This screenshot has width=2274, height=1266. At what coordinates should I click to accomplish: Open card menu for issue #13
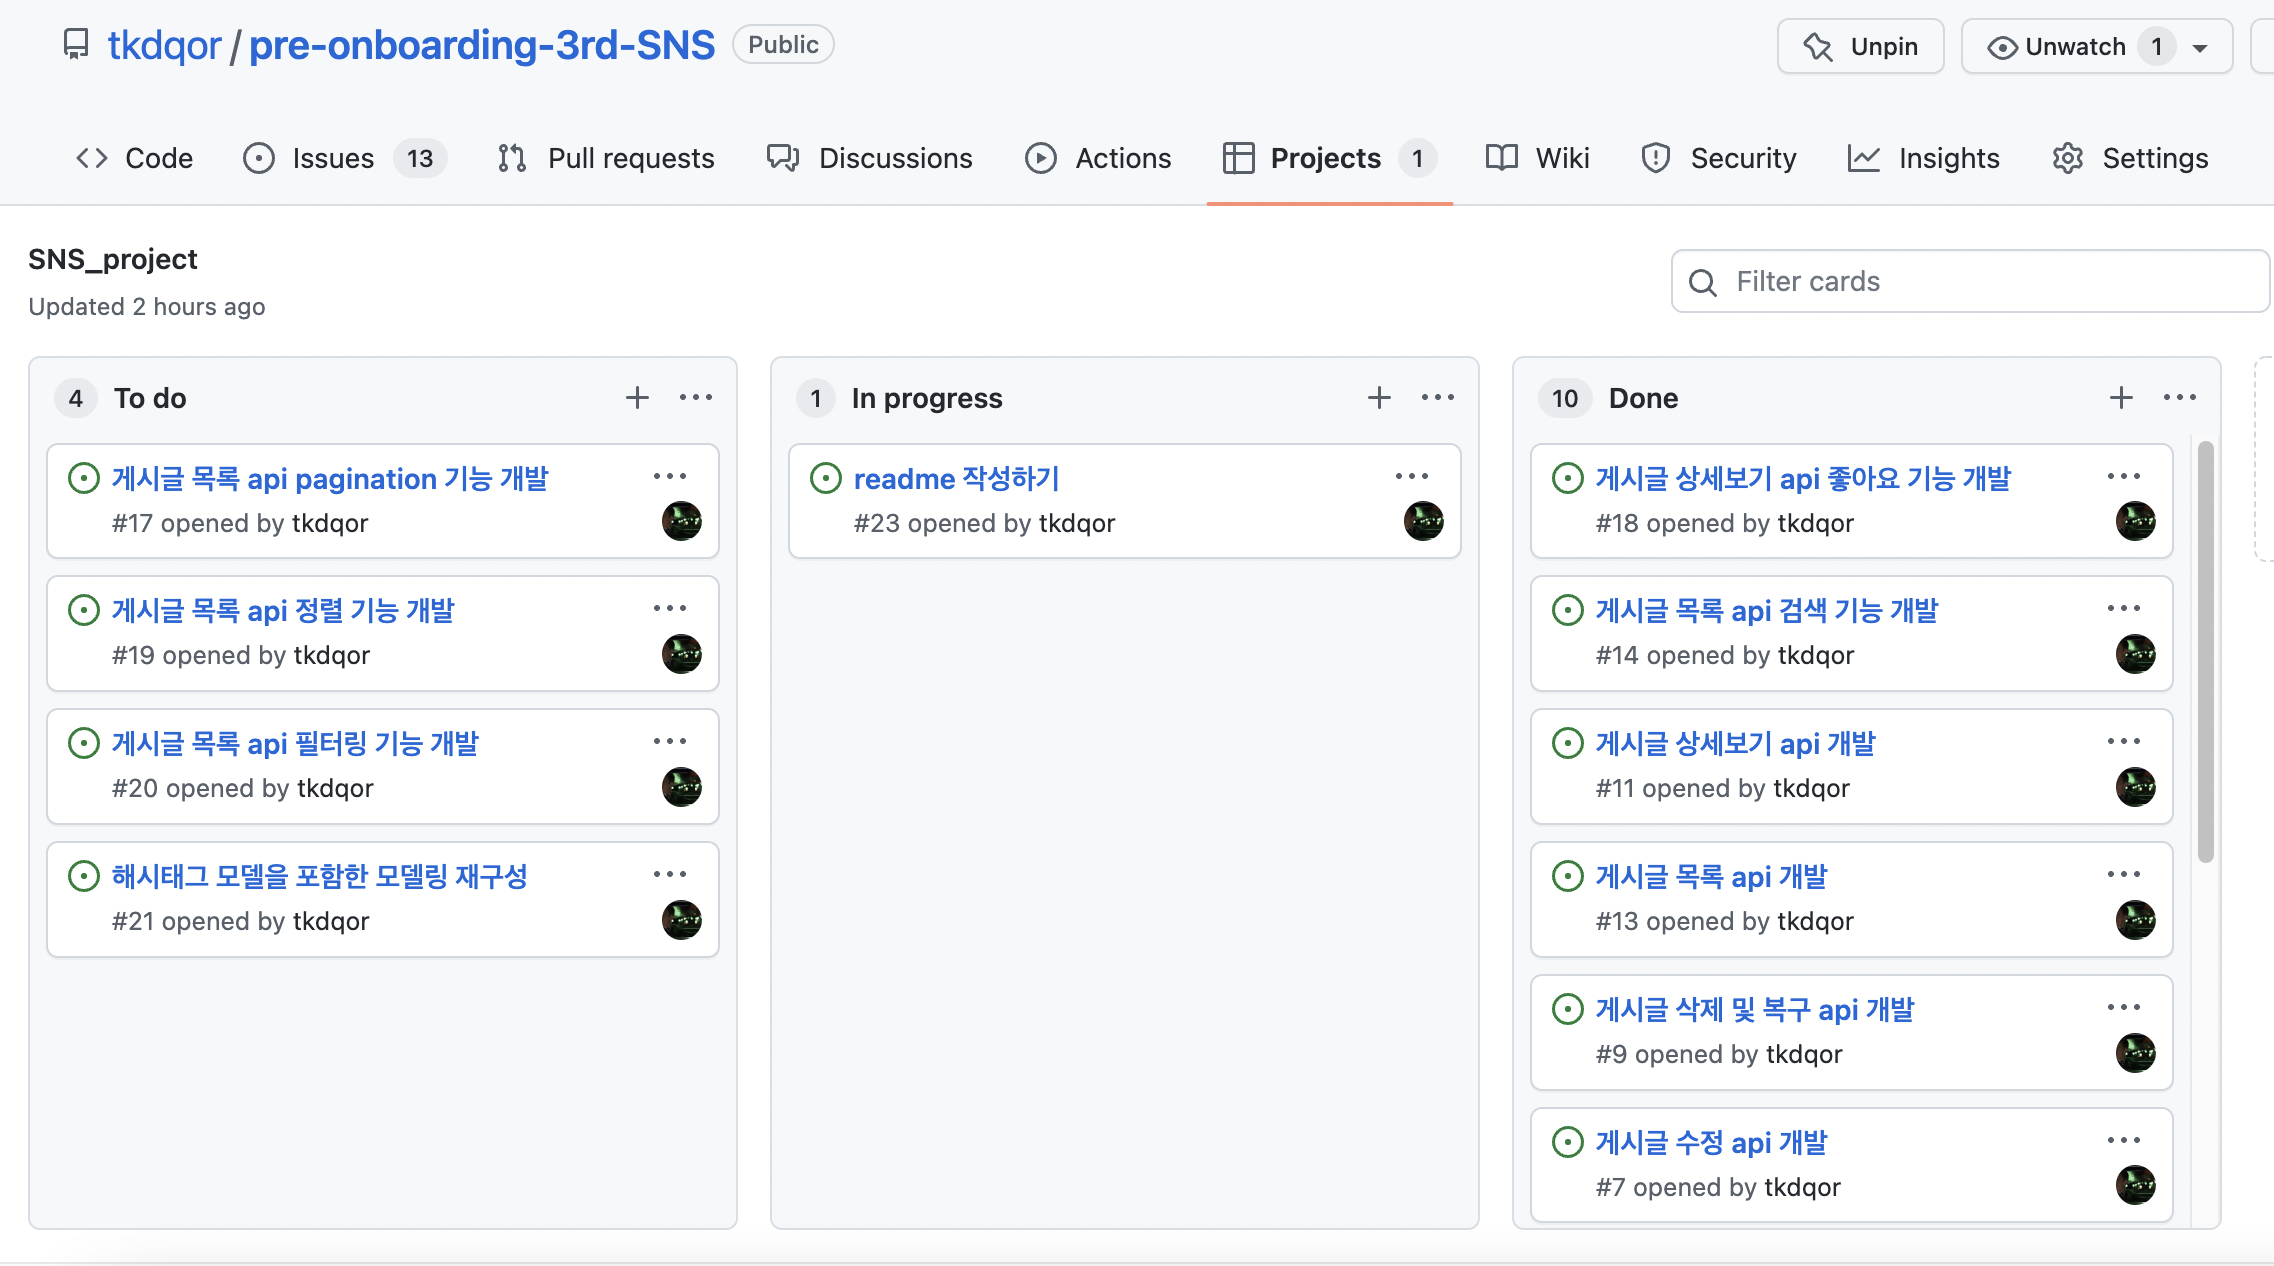click(x=2124, y=874)
